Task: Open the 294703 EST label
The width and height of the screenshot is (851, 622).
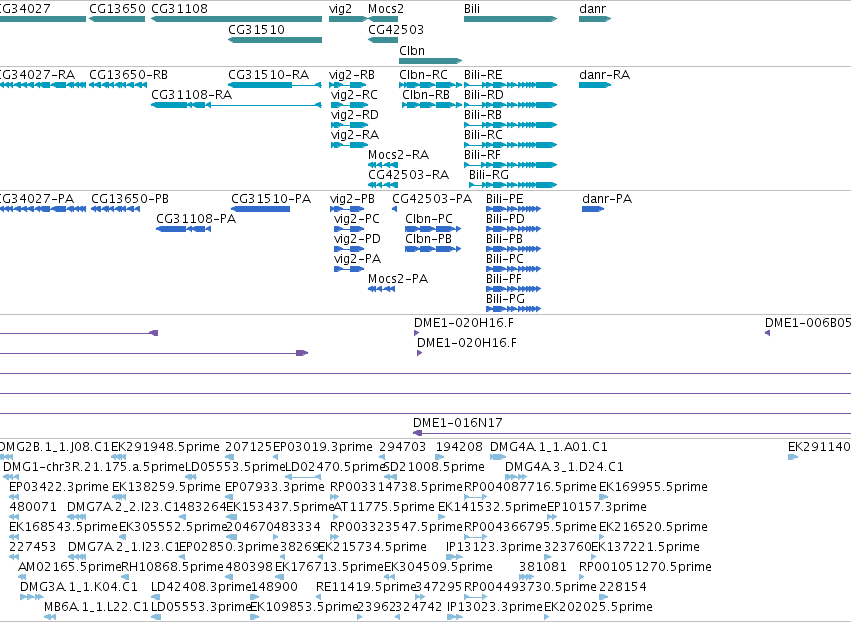Action: 402,447
